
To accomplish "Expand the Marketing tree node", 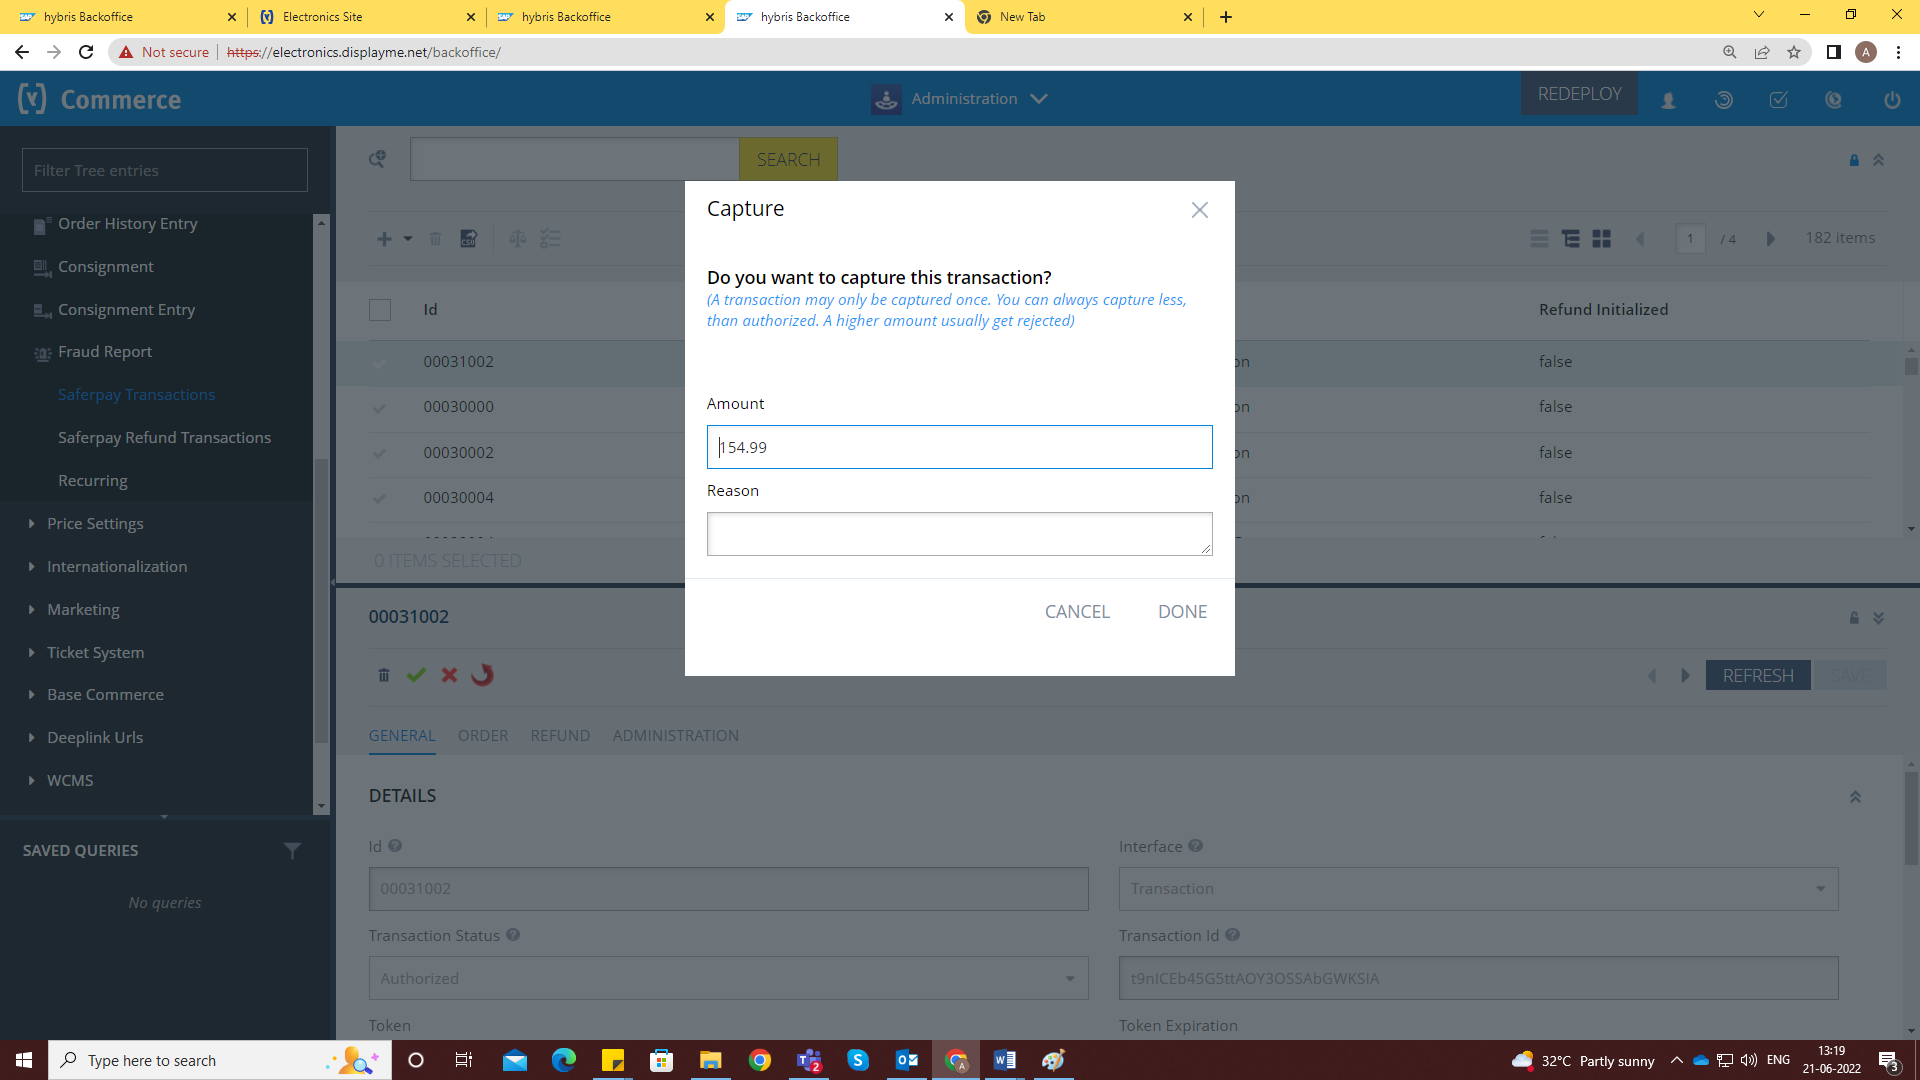I will point(32,610).
